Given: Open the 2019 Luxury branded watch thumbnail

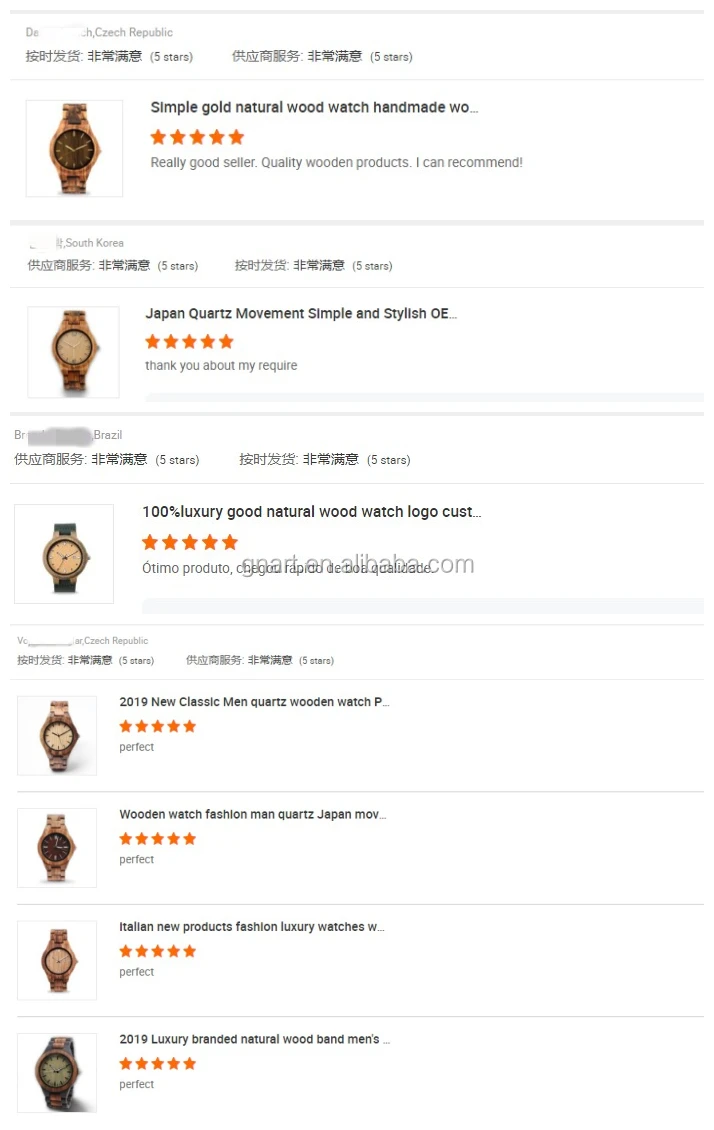Looking at the screenshot, I should point(57,1072).
